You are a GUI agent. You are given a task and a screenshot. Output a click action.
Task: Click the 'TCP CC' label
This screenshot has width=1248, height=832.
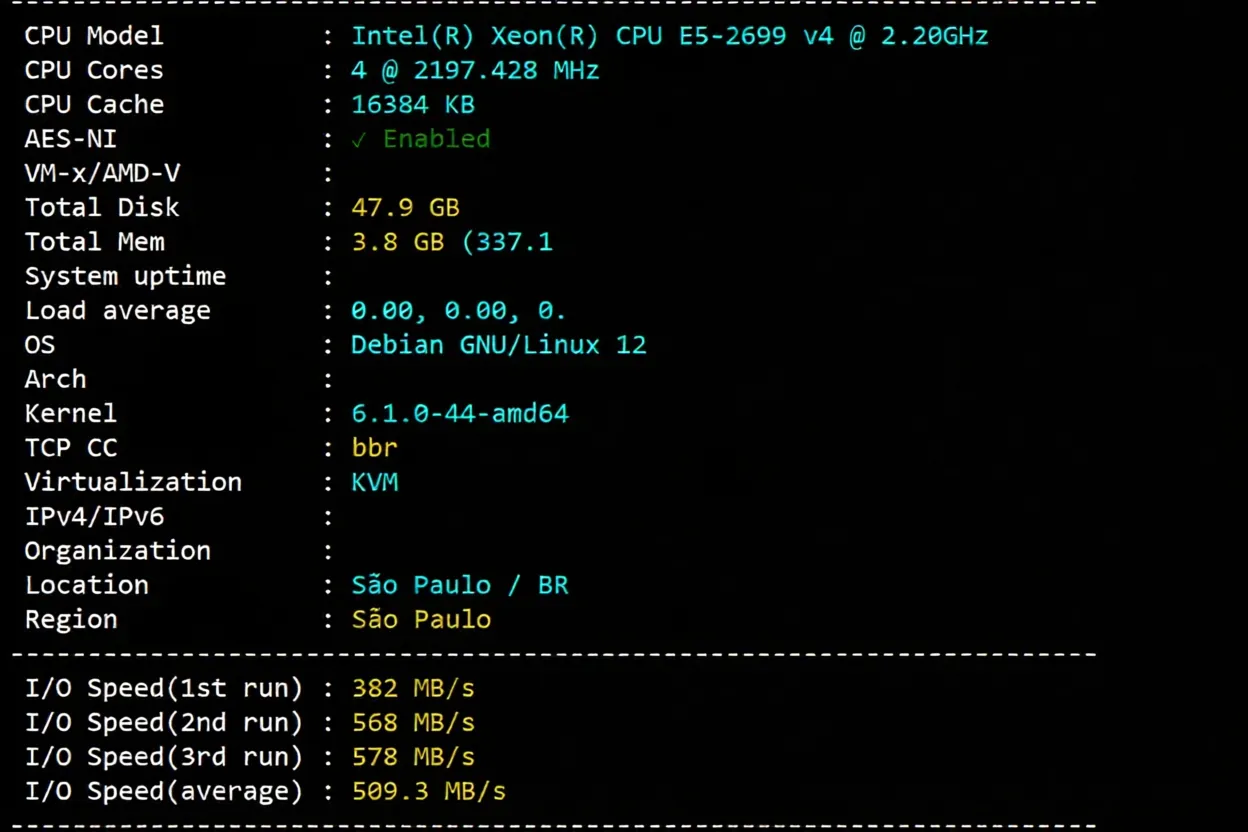point(71,448)
